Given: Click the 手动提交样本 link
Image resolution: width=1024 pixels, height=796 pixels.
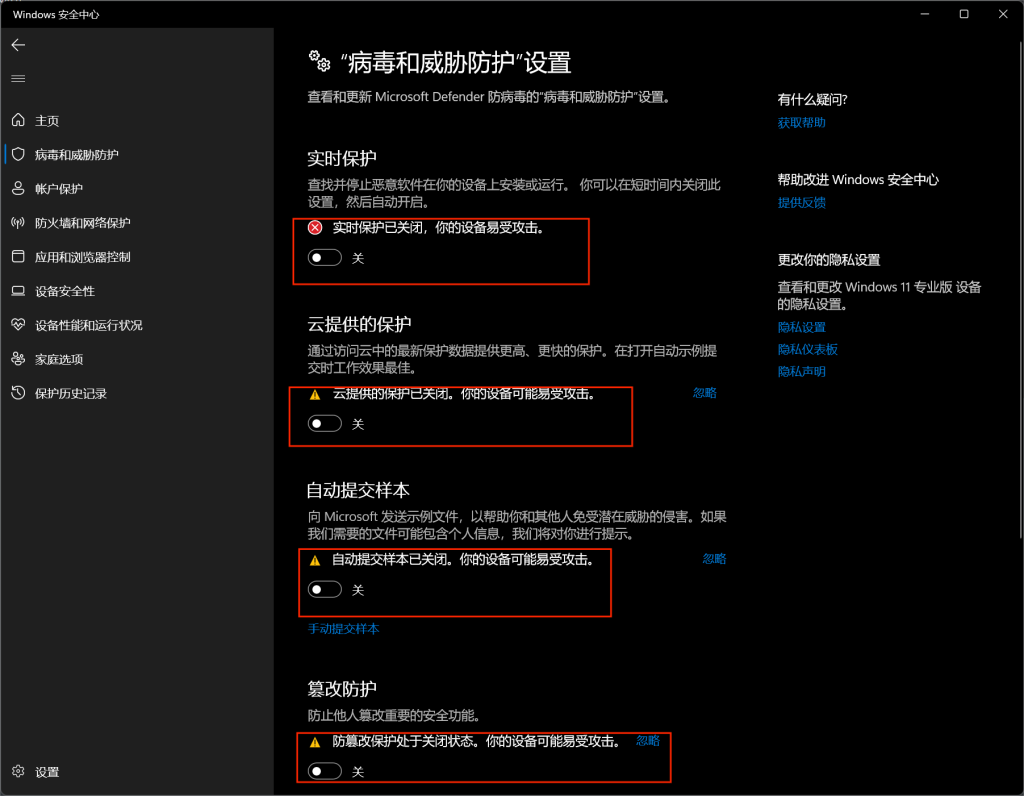Looking at the screenshot, I should pos(344,629).
